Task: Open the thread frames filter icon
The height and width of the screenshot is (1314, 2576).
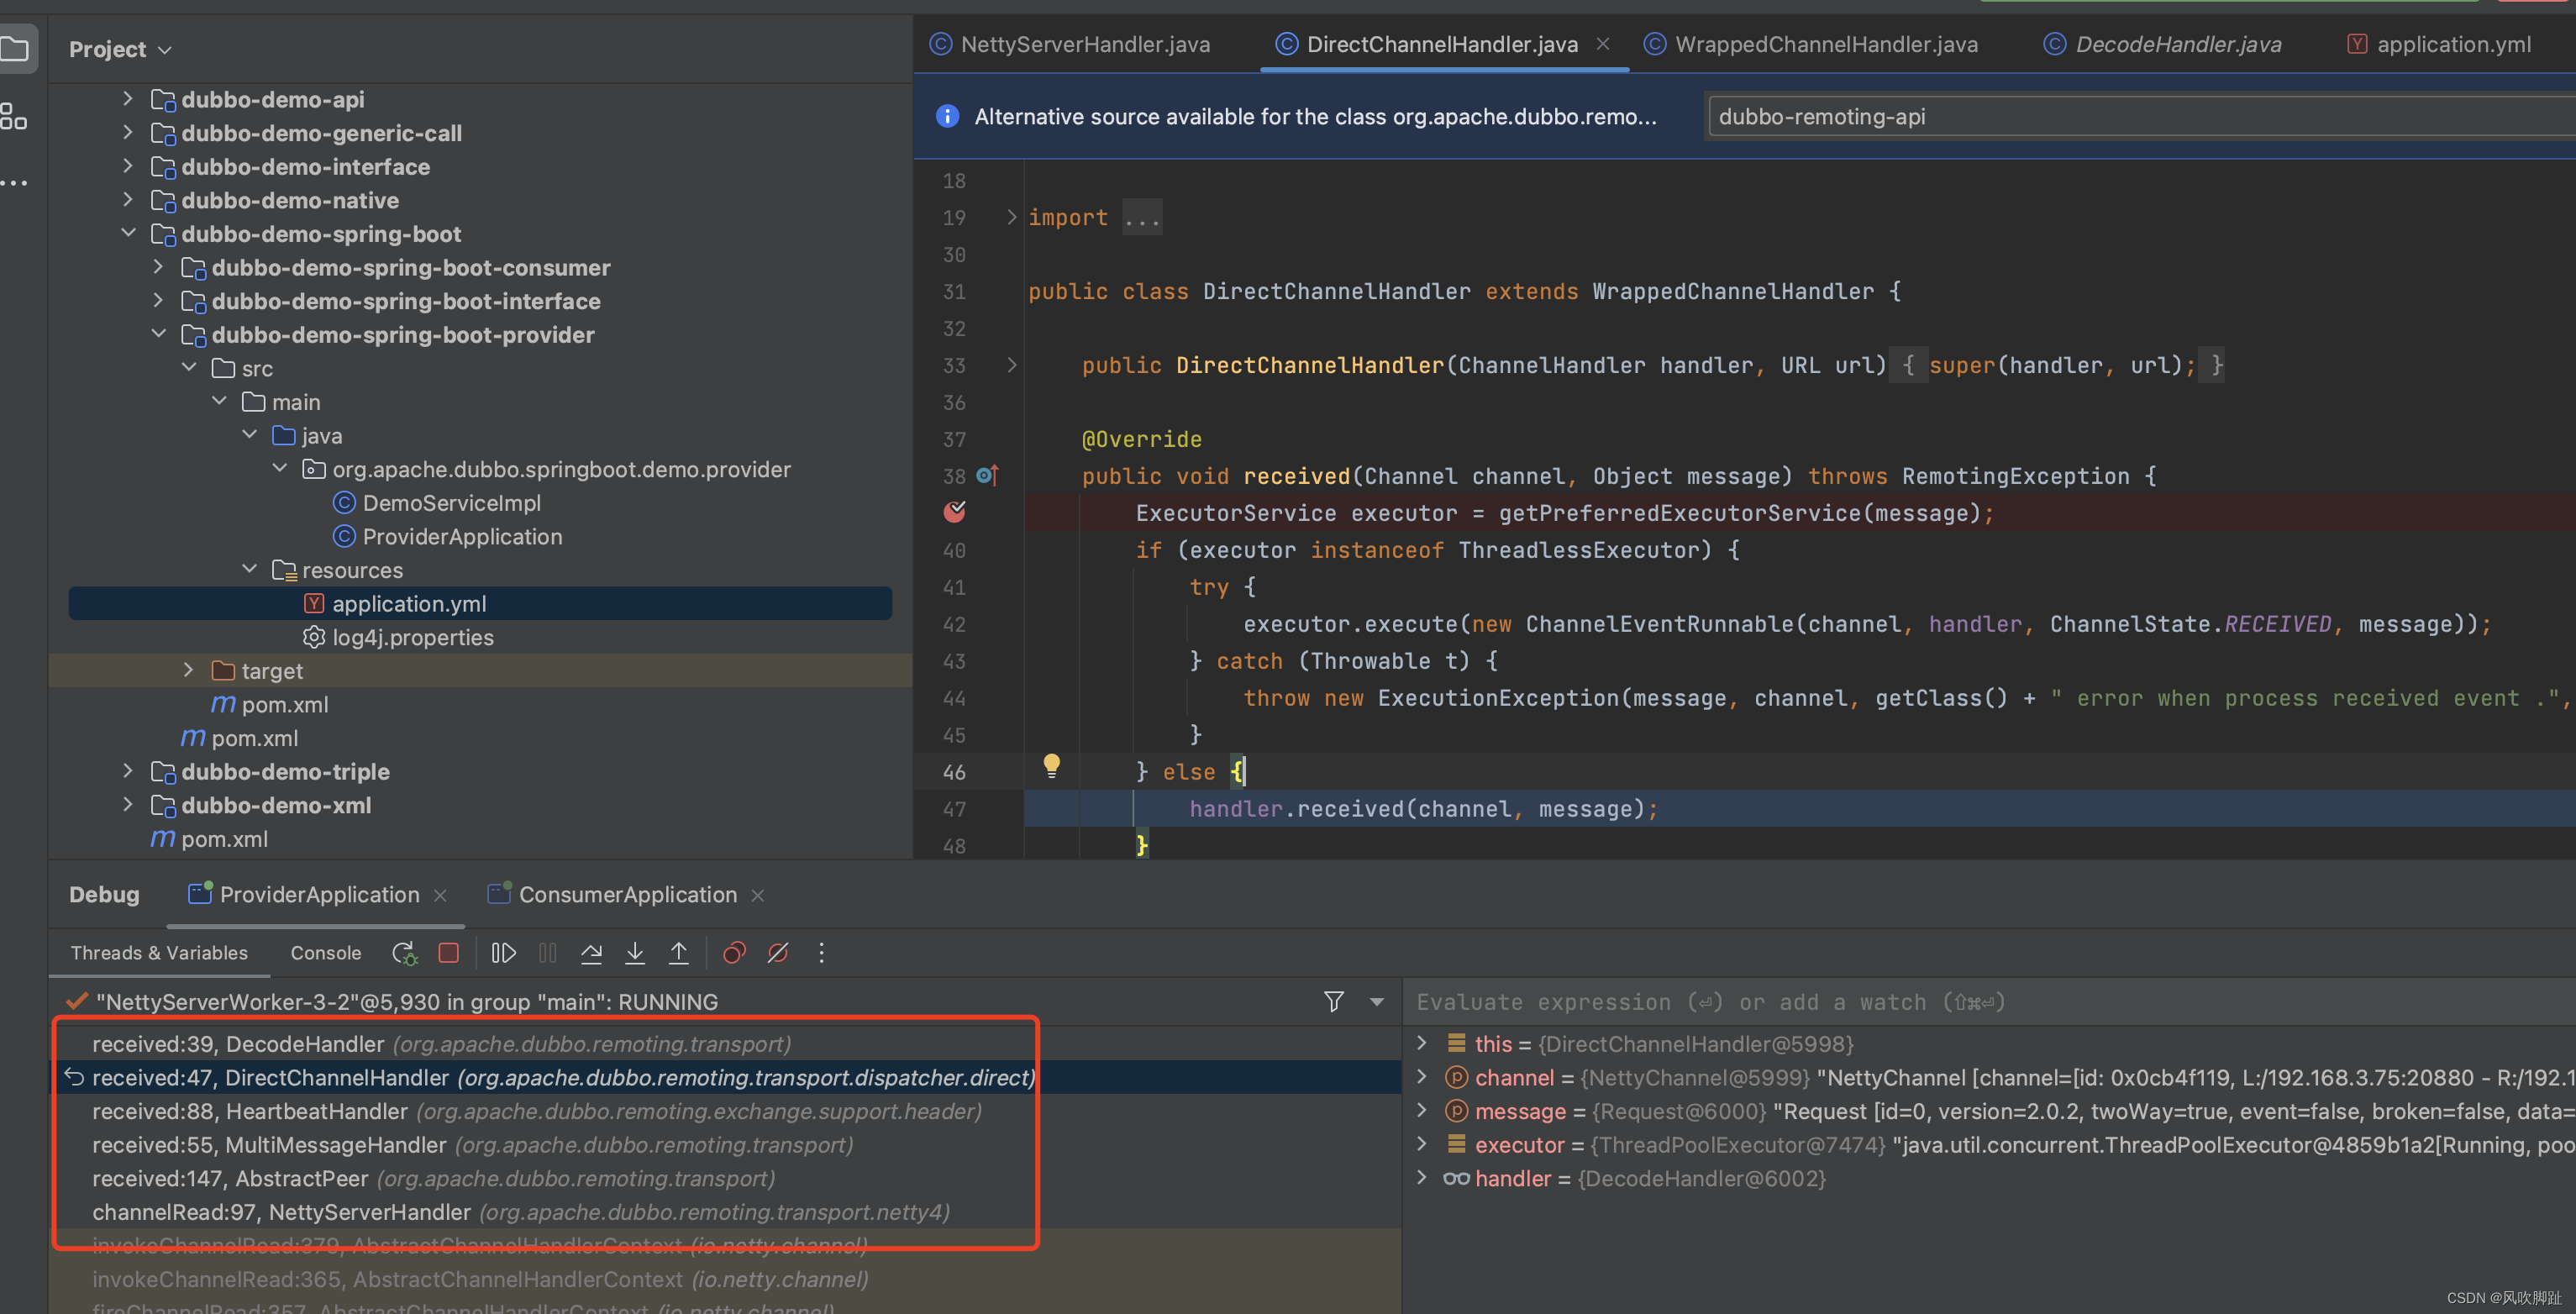Action: pos(1333,1002)
